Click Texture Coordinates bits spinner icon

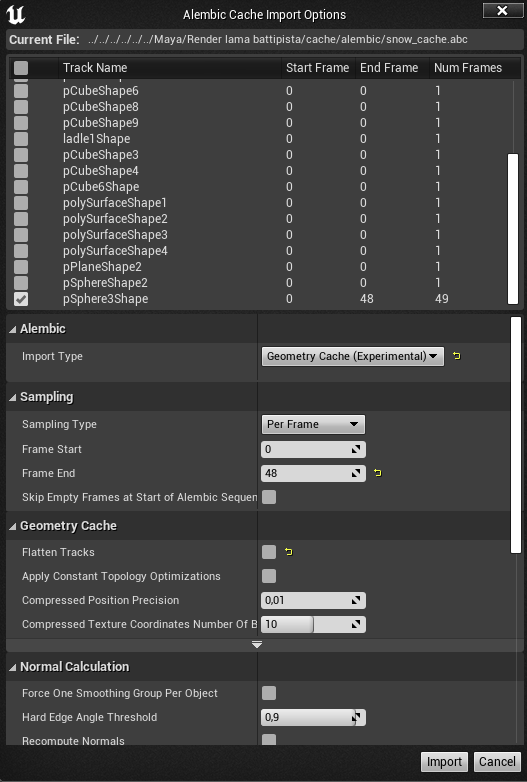coord(356,624)
